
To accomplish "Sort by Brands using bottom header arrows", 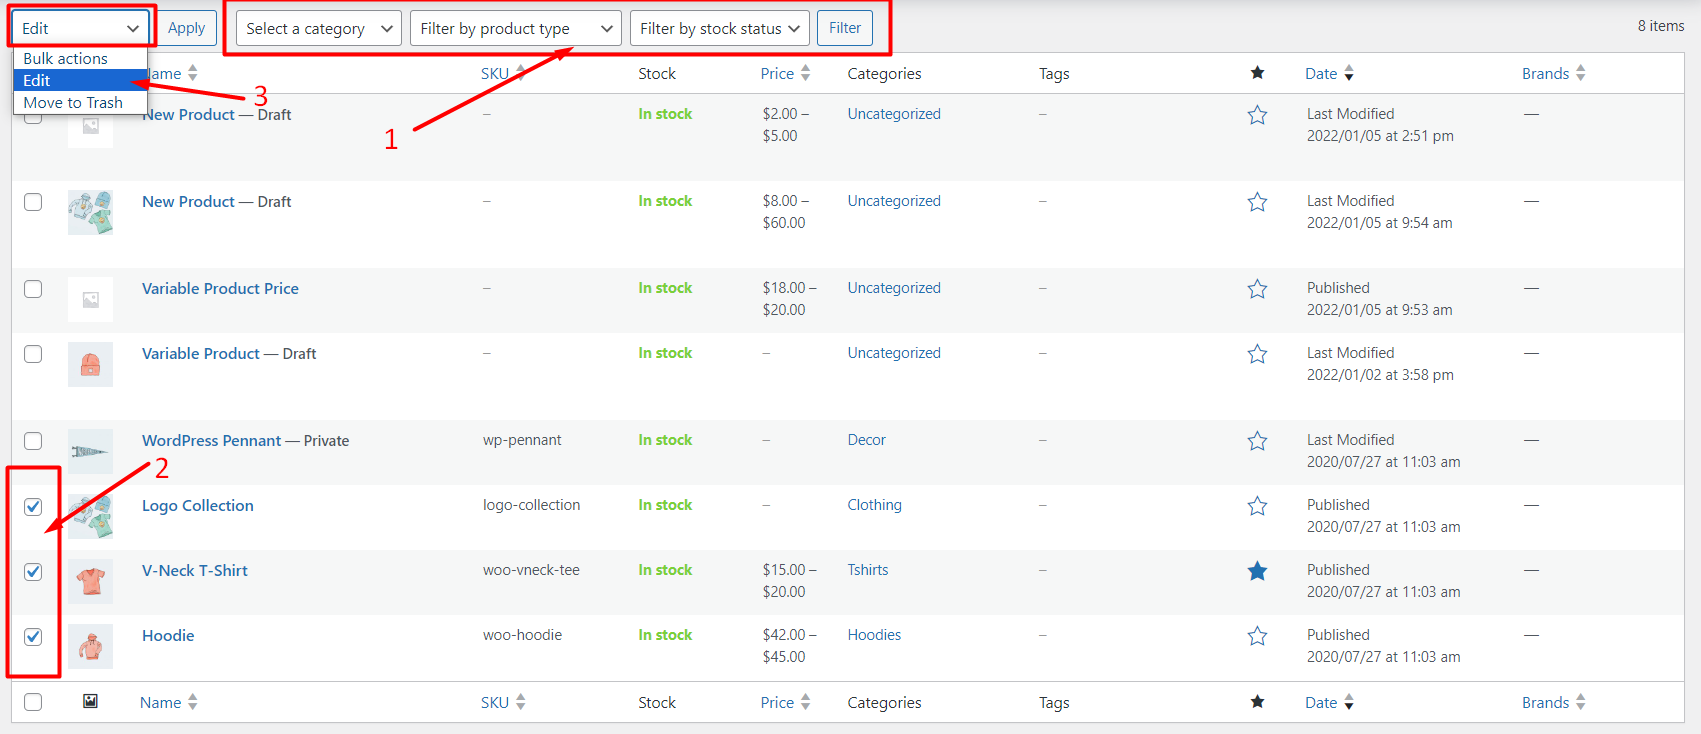I will pos(1580,702).
